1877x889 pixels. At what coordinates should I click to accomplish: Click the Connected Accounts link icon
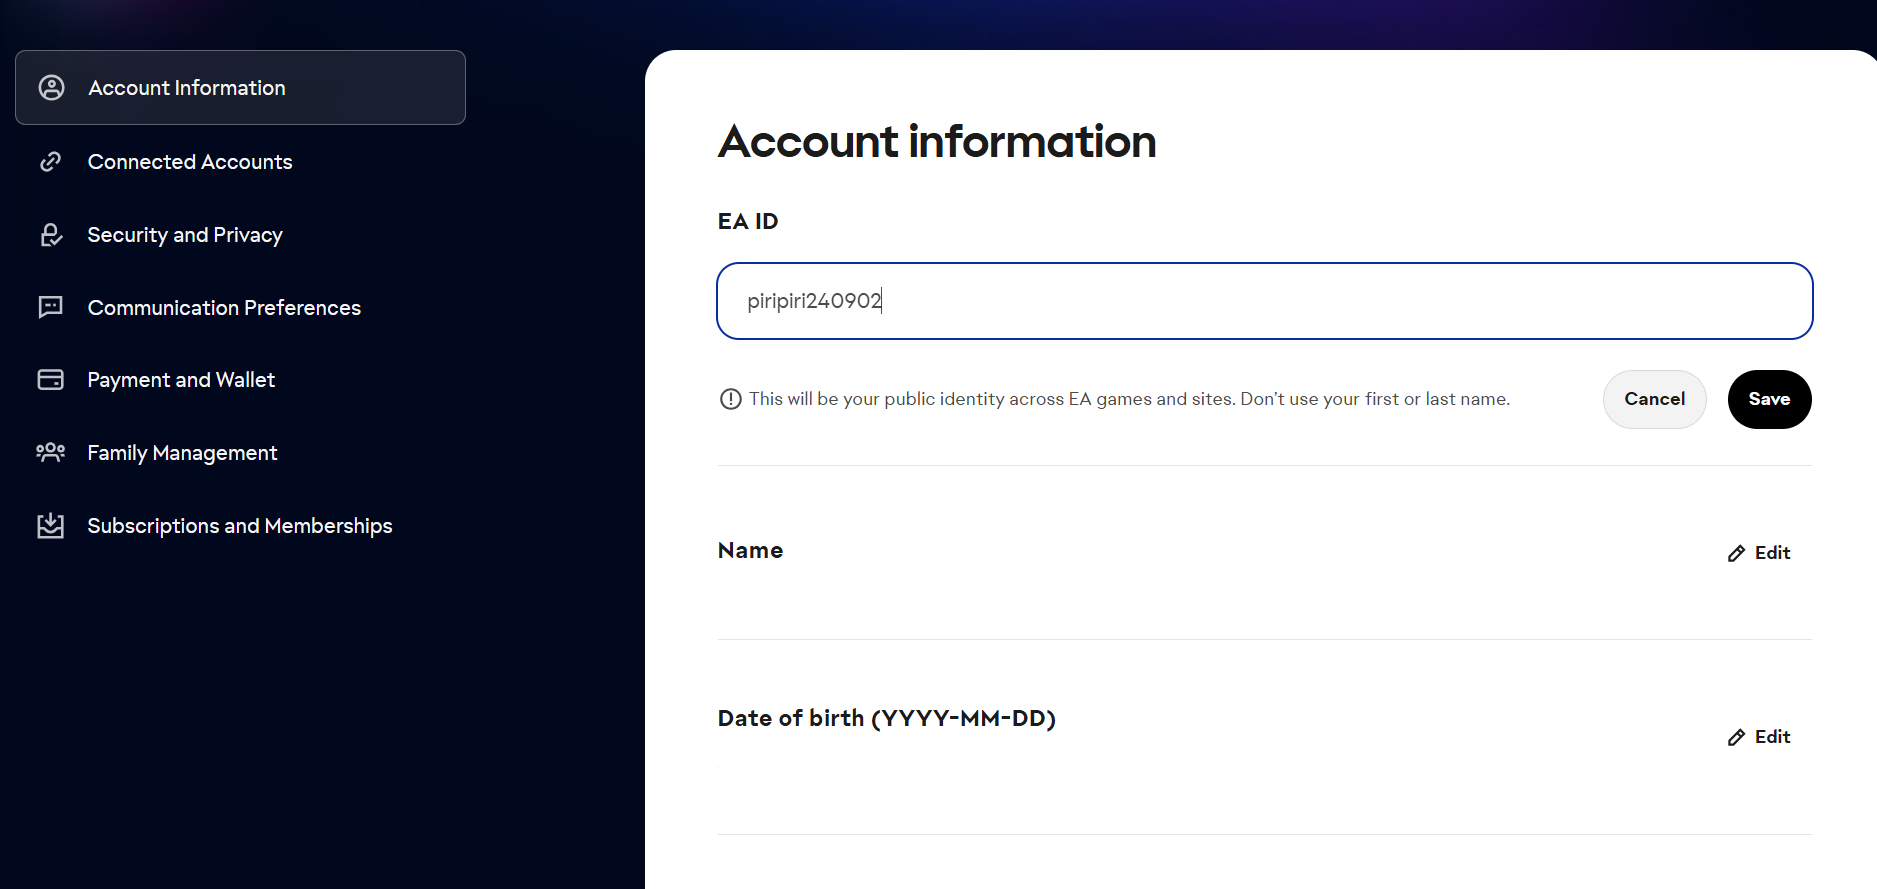[51, 162]
